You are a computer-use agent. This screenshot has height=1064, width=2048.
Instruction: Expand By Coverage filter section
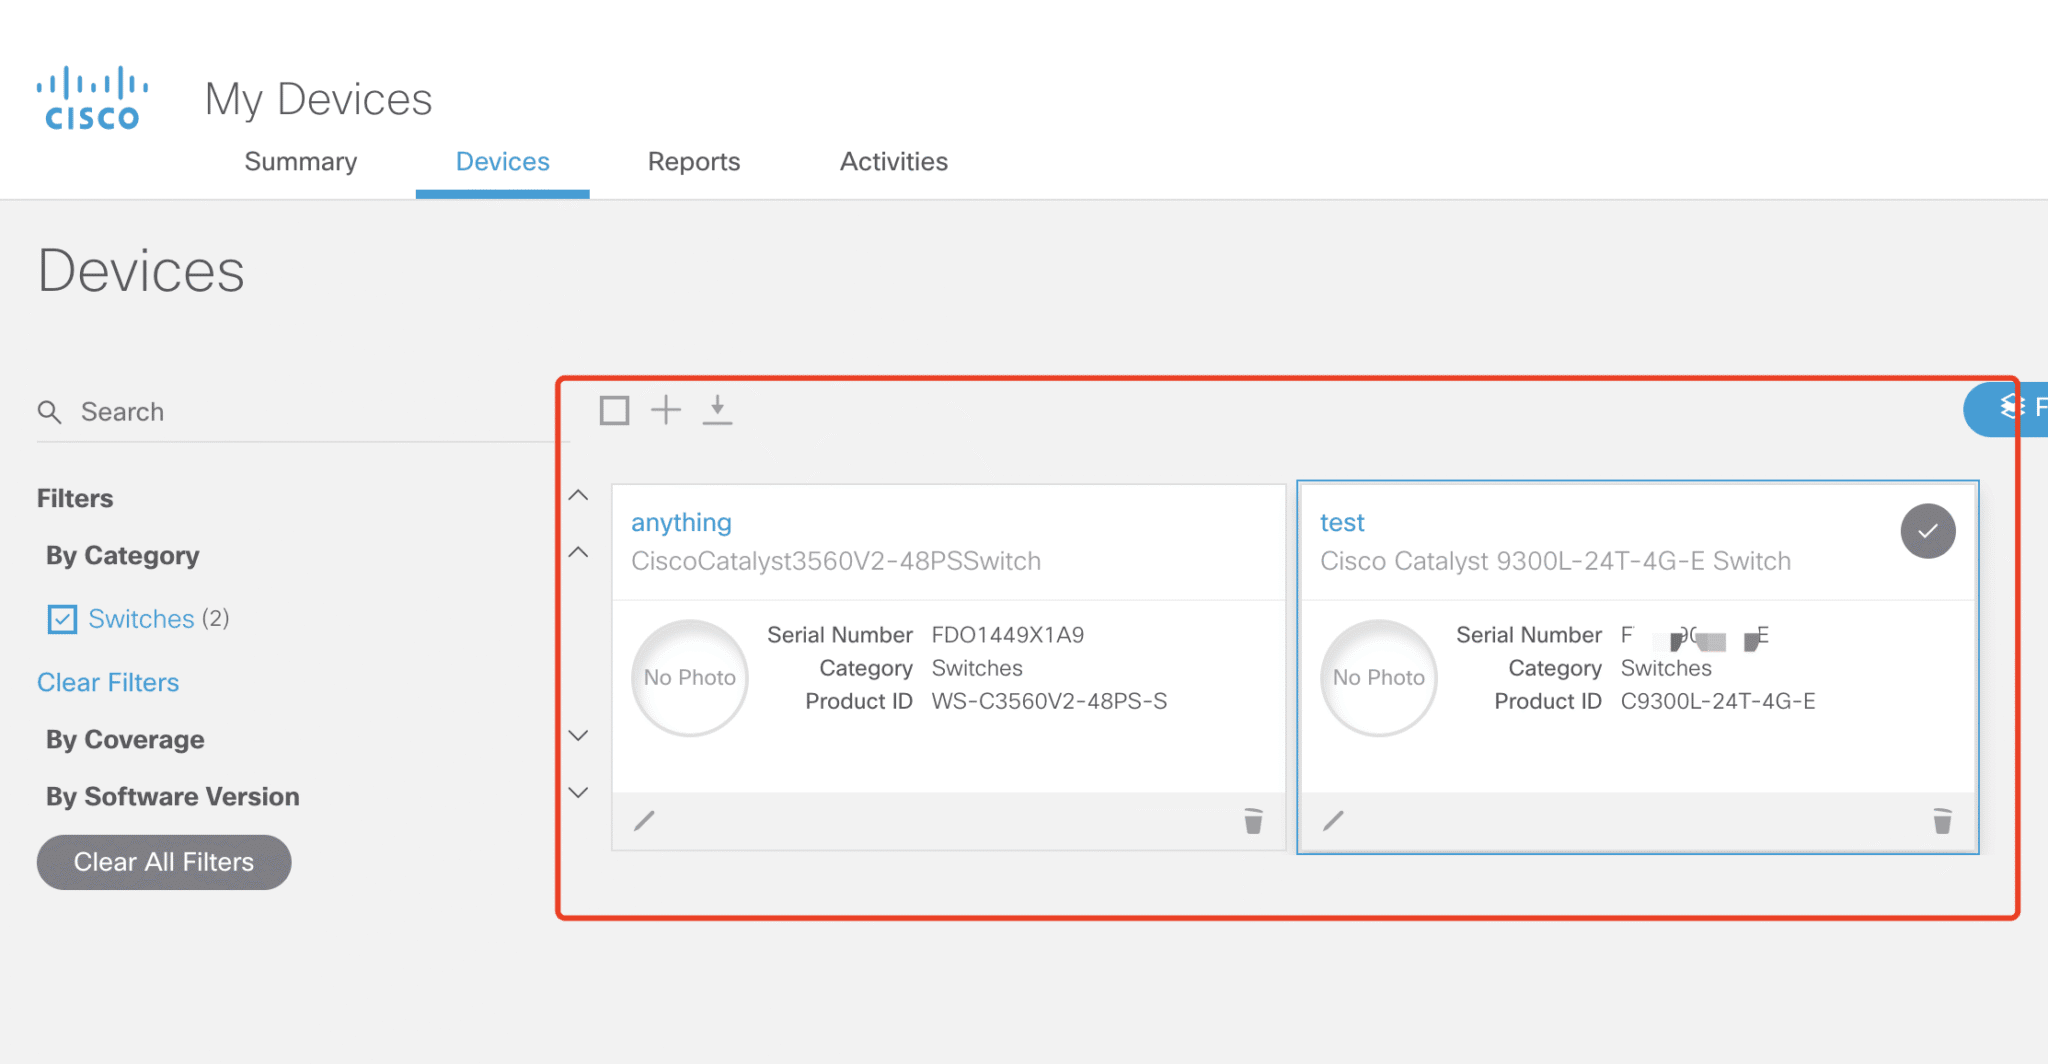578,735
